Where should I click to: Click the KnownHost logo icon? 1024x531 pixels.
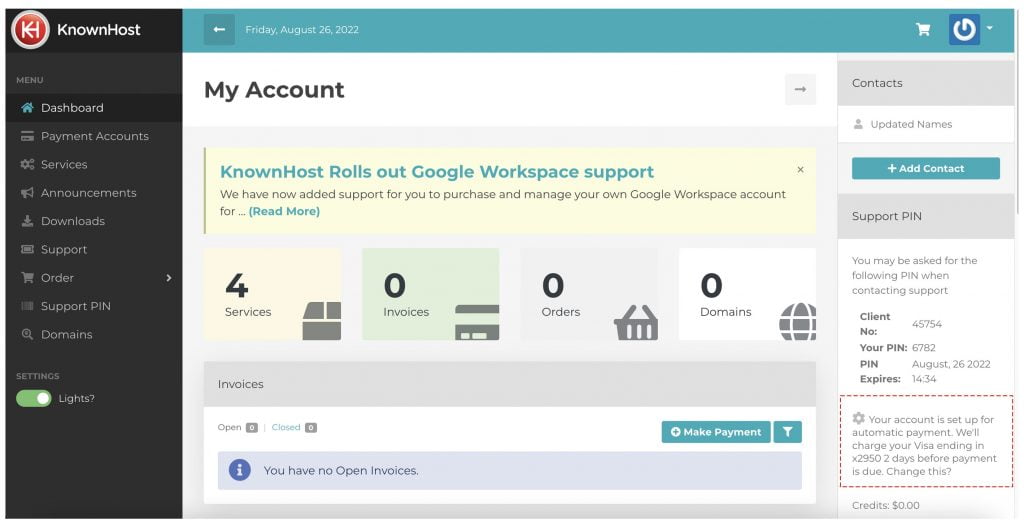tap(30, 29)
